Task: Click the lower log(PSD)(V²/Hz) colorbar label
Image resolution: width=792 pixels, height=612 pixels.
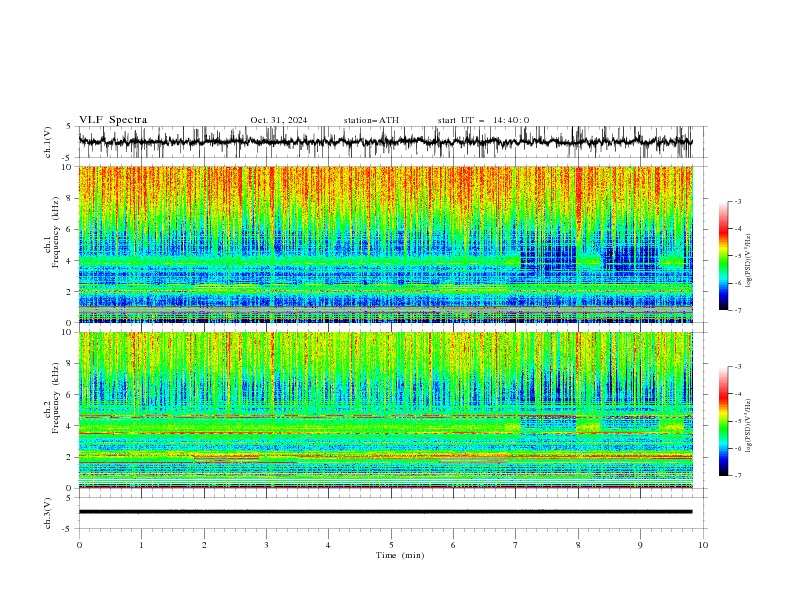Action: 749,426
